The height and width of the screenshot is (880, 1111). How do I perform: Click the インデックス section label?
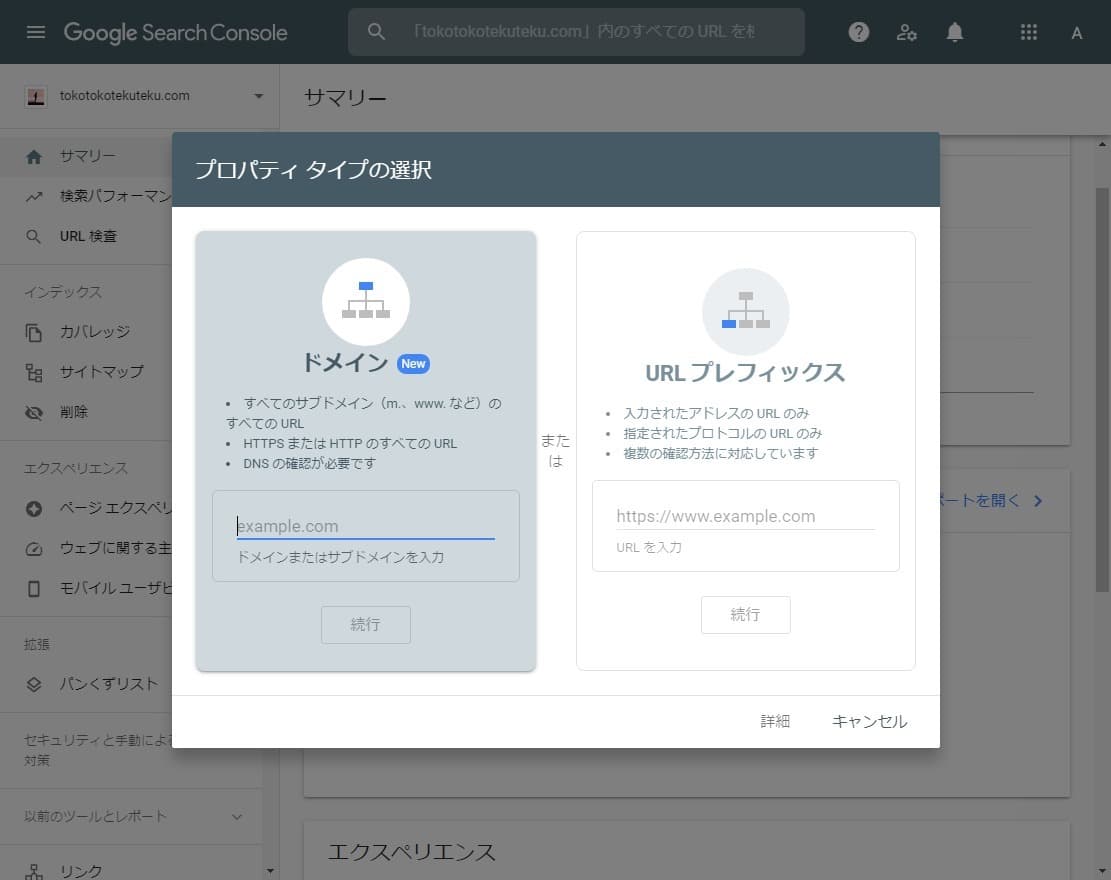coord(63,292)
